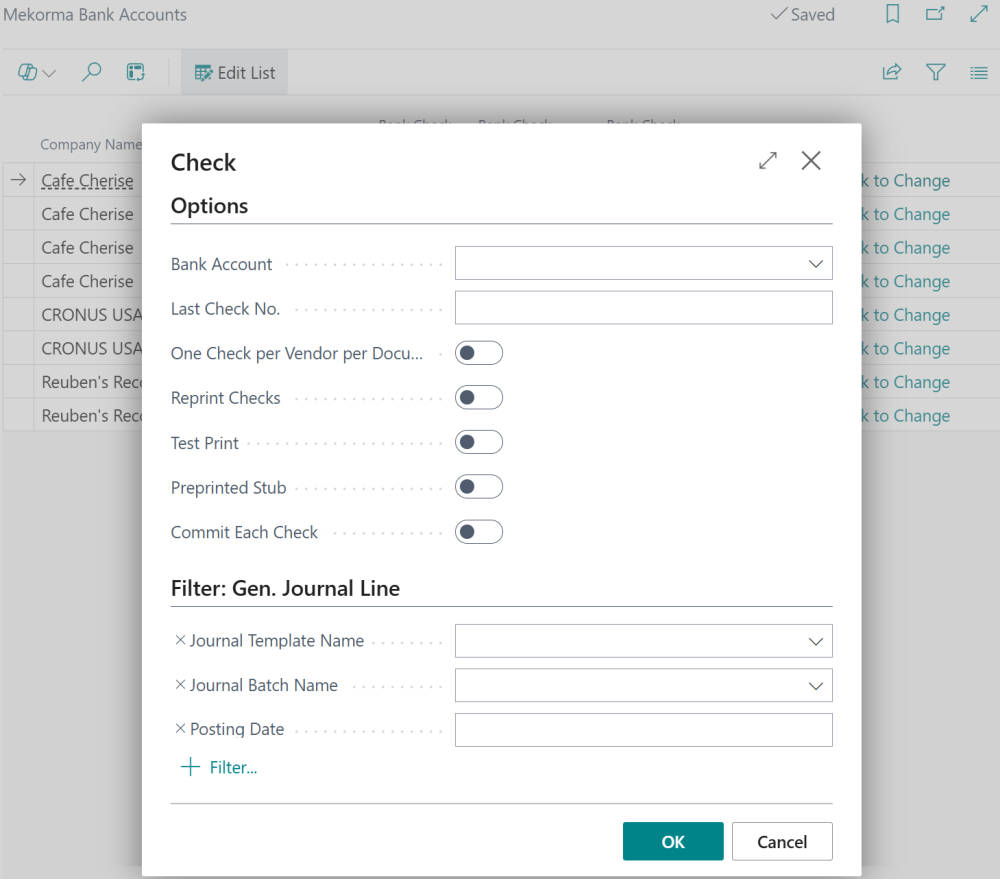The width and height of the screenshot is (1000, 879).
Task: Click inside the Last Check No. field
Action: tap(643, 308)
